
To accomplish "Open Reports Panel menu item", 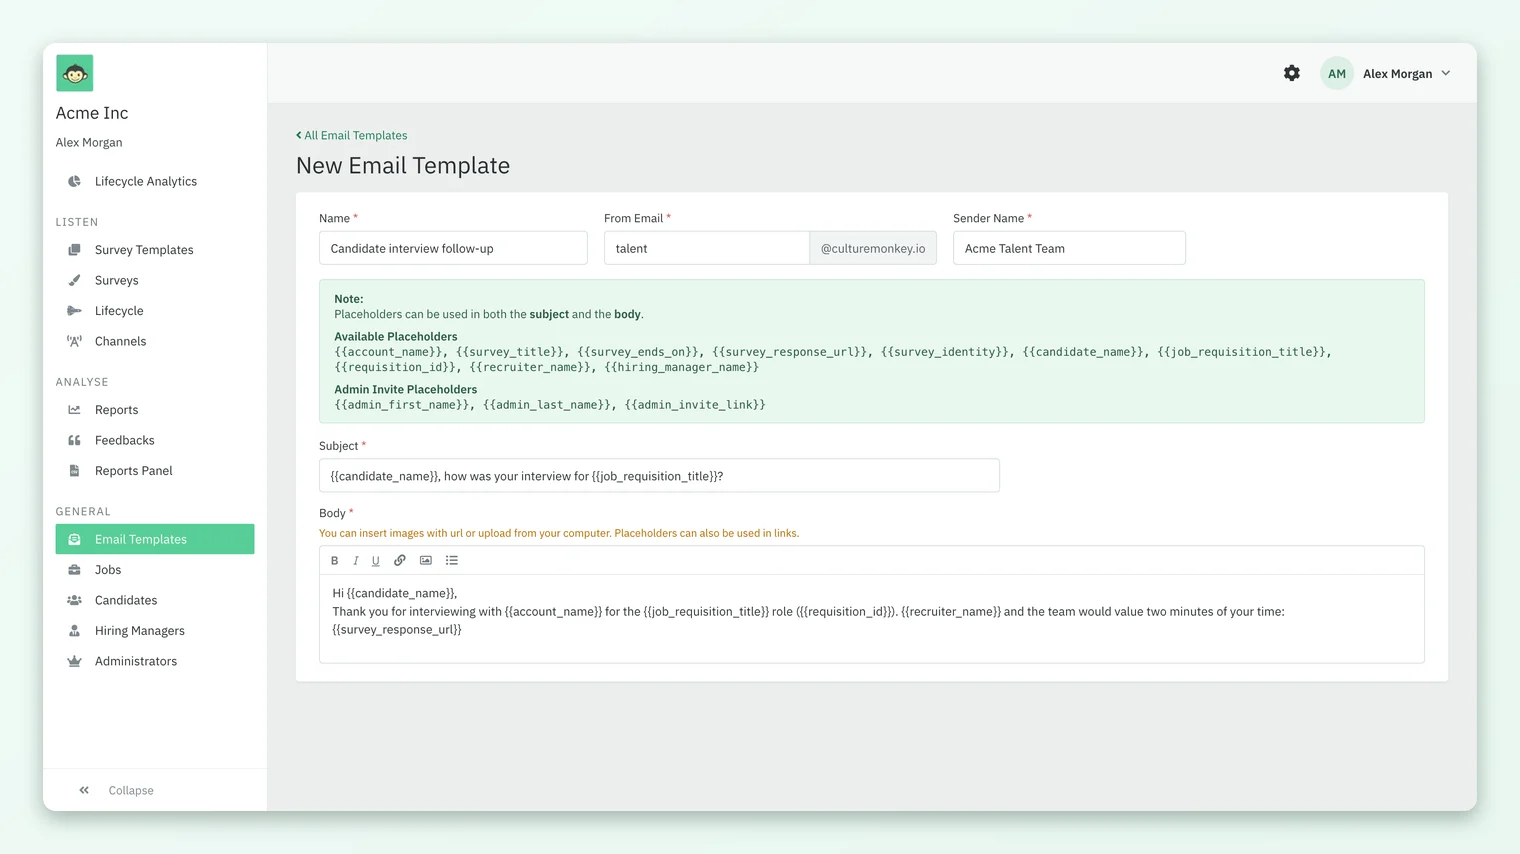I will click(155, 471).
